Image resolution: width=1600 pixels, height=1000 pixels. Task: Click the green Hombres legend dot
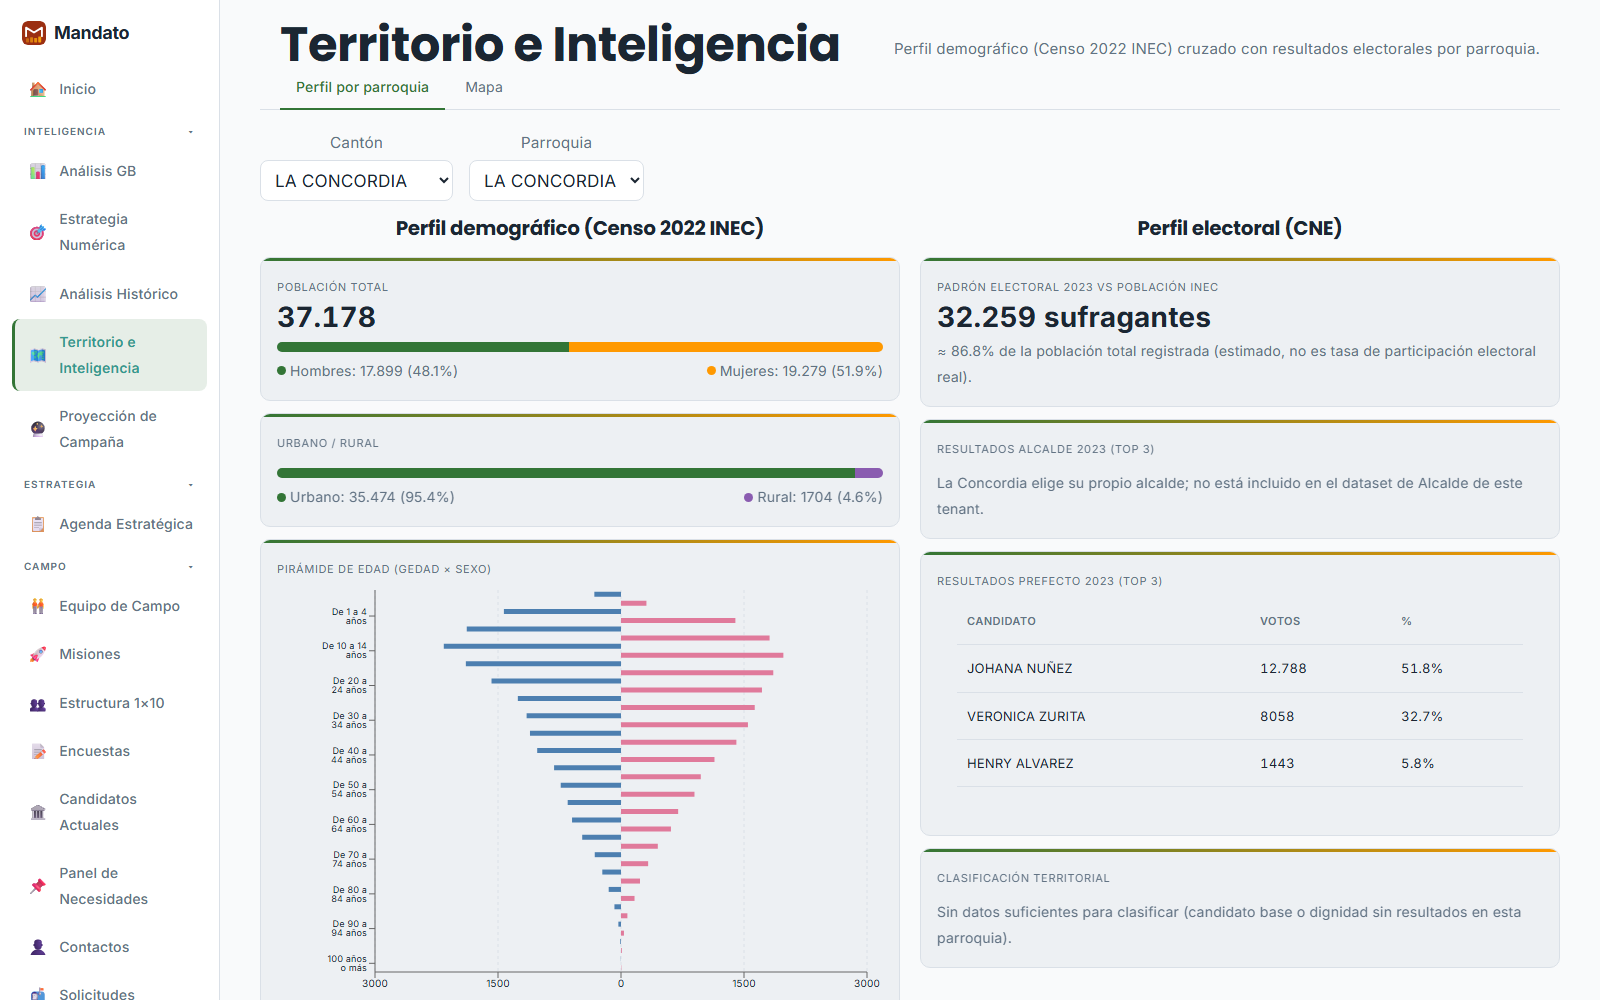pyautogui.click(x=282, y=371)
